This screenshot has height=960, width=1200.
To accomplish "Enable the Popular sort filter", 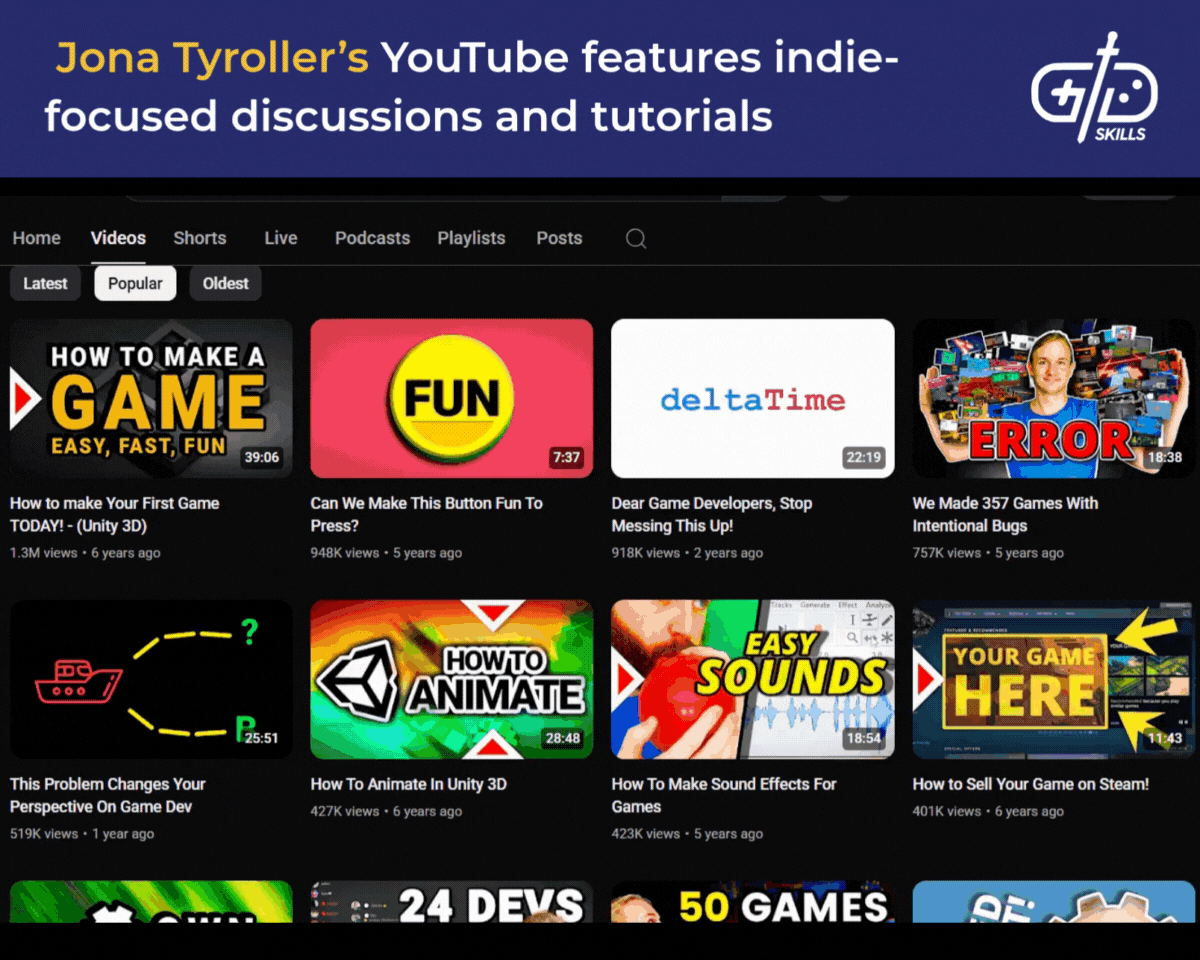I will [x=135, y=283].
